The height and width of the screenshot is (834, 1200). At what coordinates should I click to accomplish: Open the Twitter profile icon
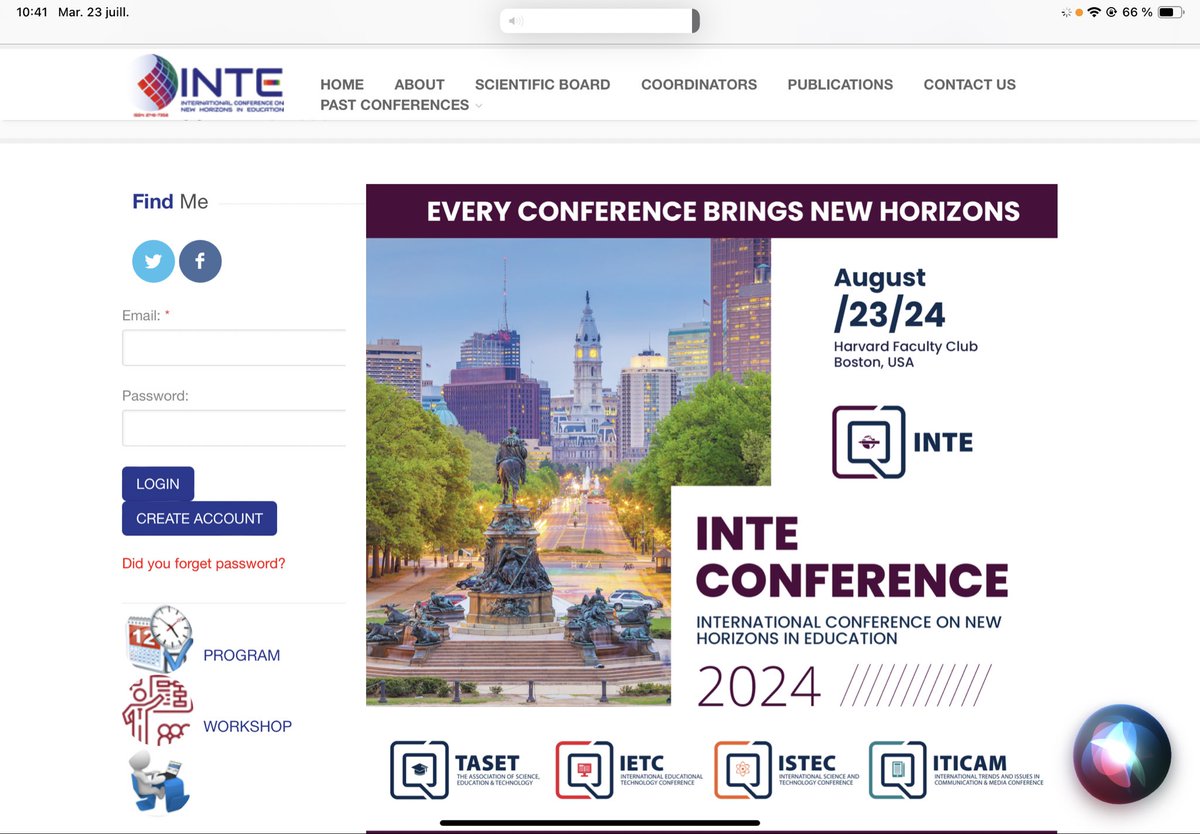(153, 262)
